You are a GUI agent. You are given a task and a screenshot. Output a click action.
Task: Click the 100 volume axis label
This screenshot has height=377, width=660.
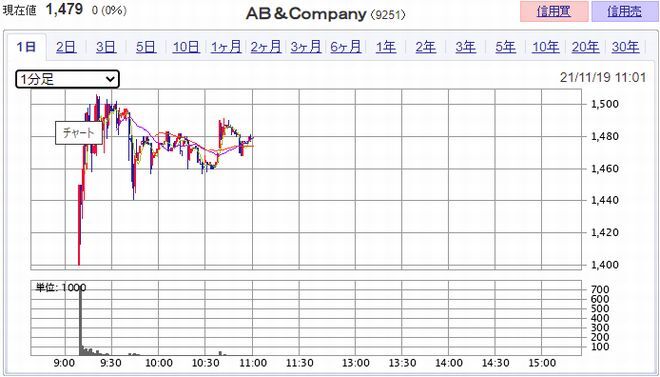(x=600, y=347)
